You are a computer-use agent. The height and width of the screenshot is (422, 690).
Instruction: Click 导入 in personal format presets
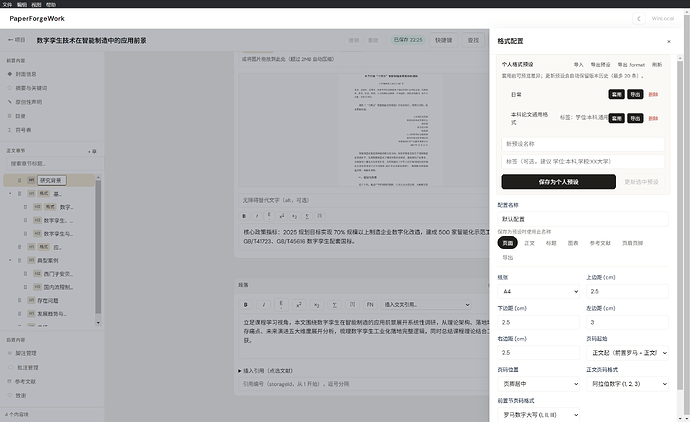(x=578, y=65)
